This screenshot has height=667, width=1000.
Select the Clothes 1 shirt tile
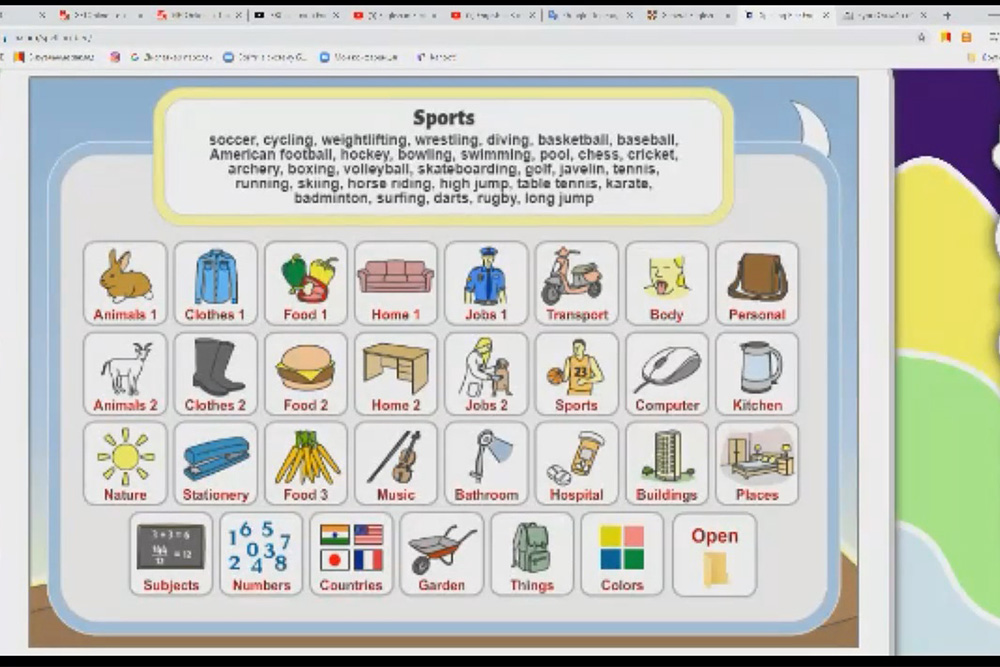point(215,282)
